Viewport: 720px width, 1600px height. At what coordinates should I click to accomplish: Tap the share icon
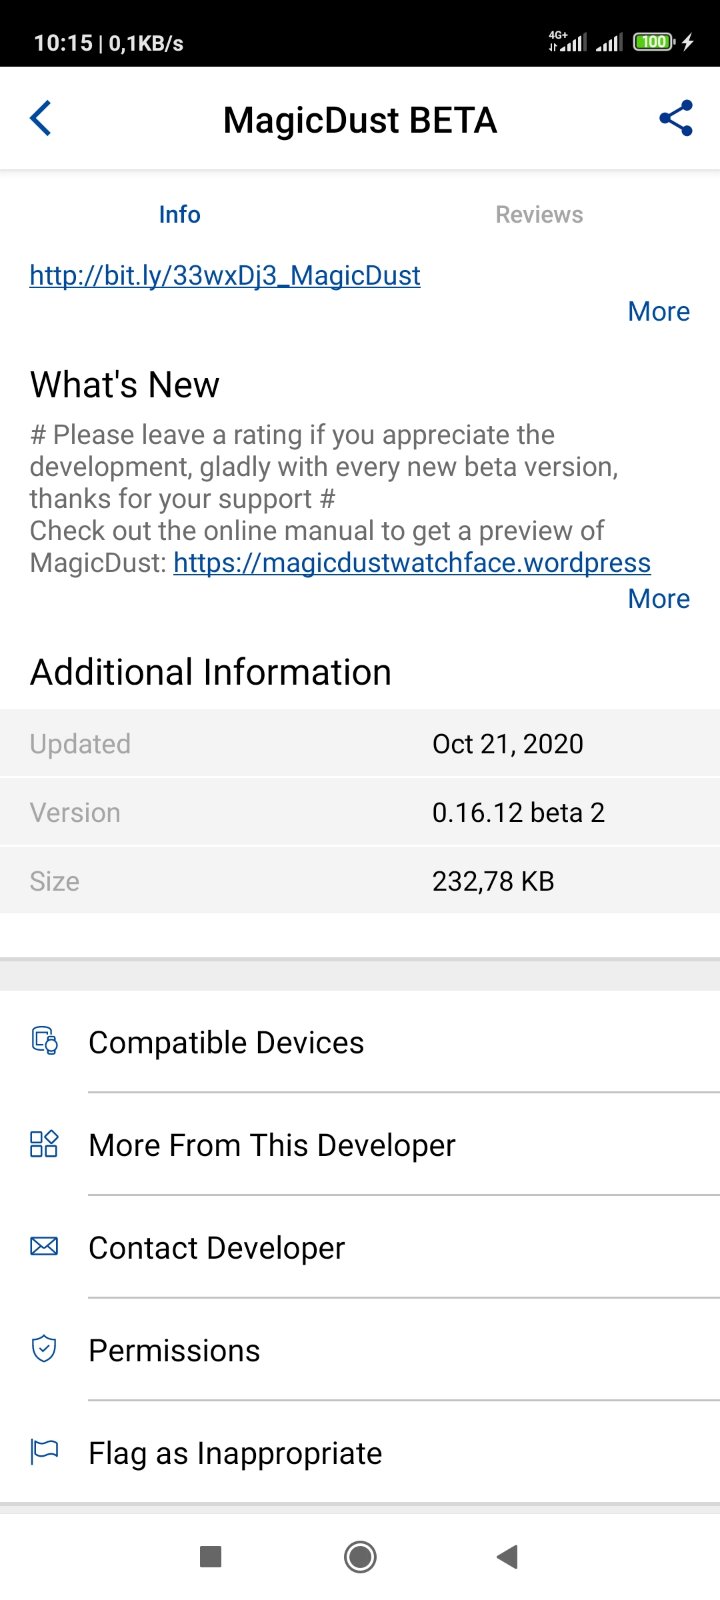pos(676,119)
